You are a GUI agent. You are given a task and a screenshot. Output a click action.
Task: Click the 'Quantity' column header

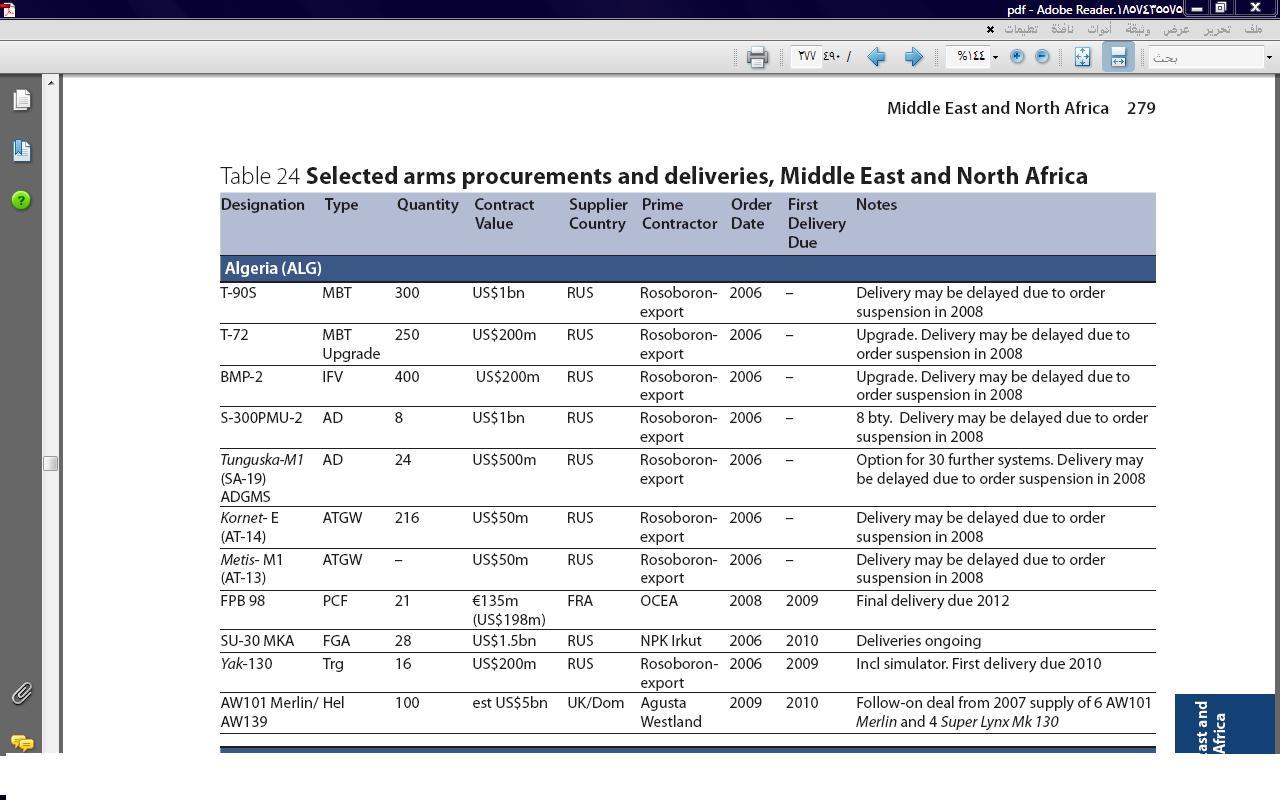coord(427,205)
